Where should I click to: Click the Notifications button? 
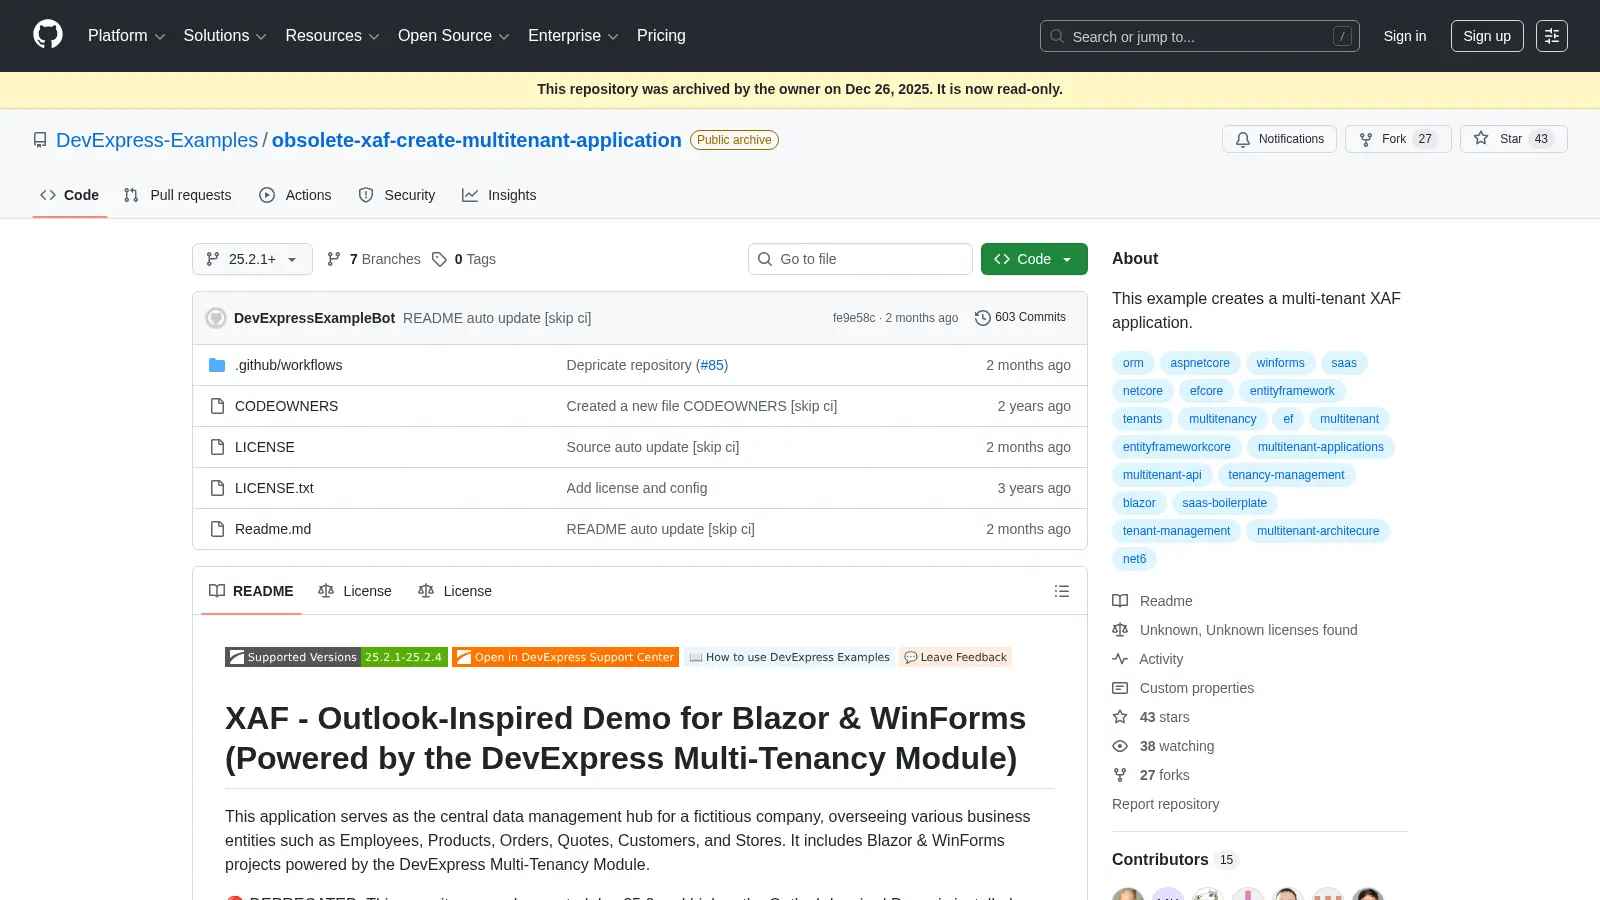click(1279, 139)
